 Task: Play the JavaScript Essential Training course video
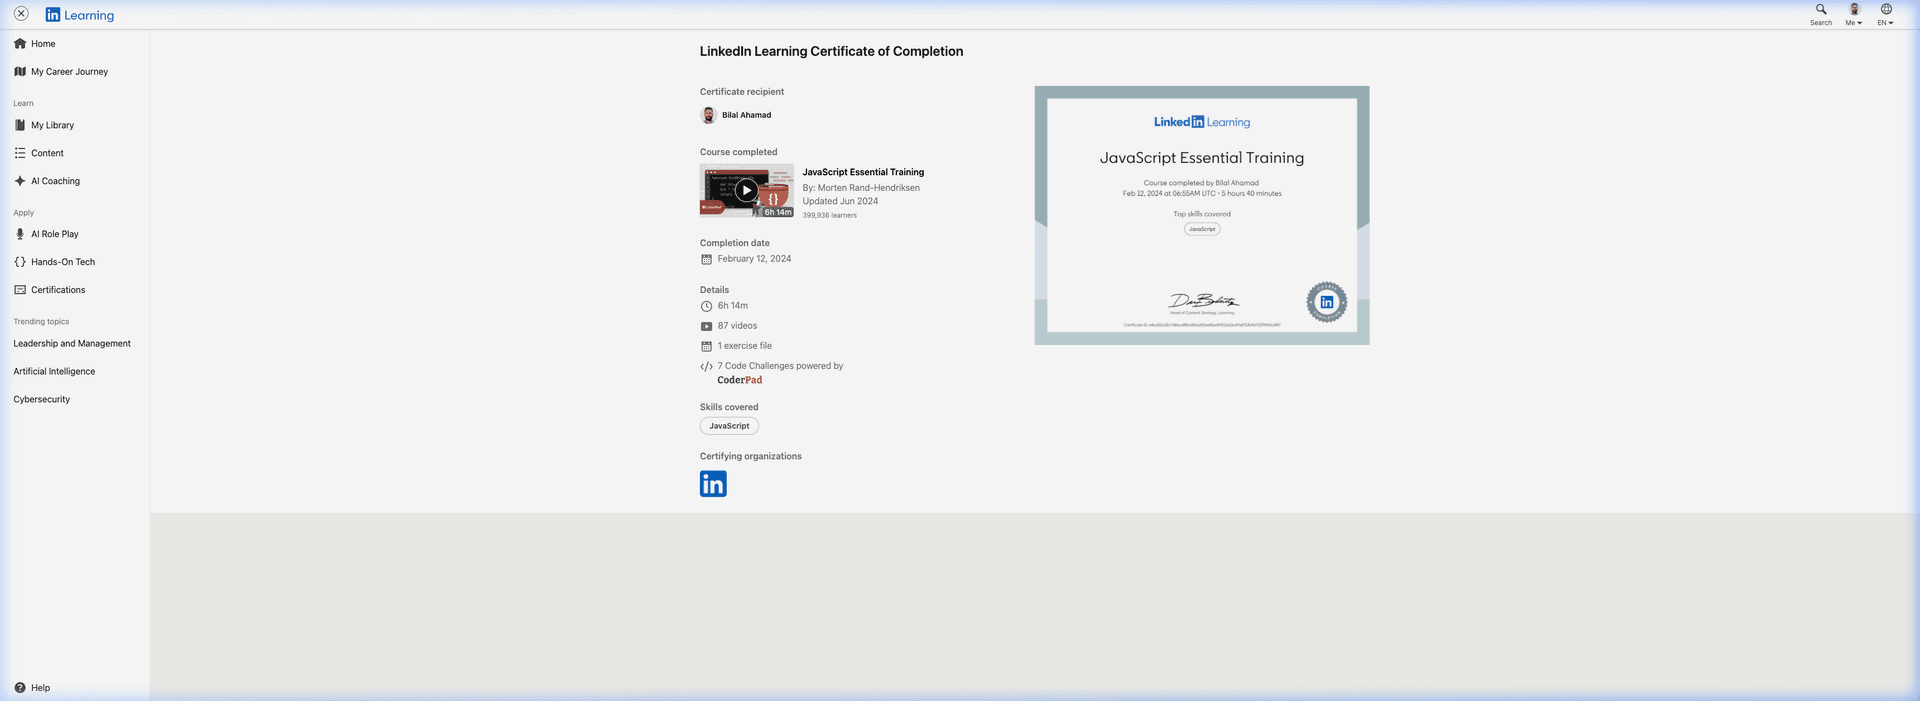pyautogui.click(x=747, y=190)
